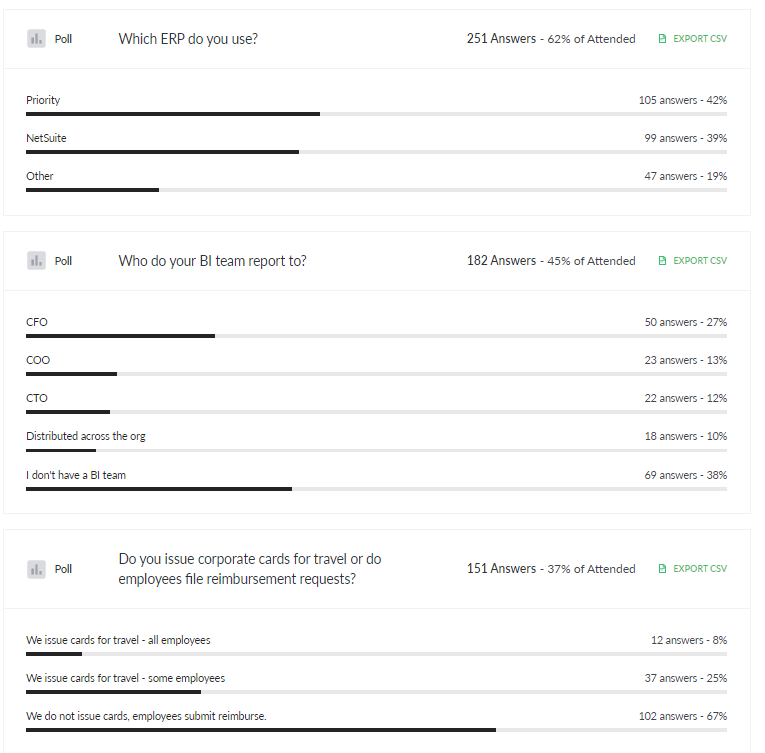
Task: Select the Priority answer progress bar
Action: (376, 114)
